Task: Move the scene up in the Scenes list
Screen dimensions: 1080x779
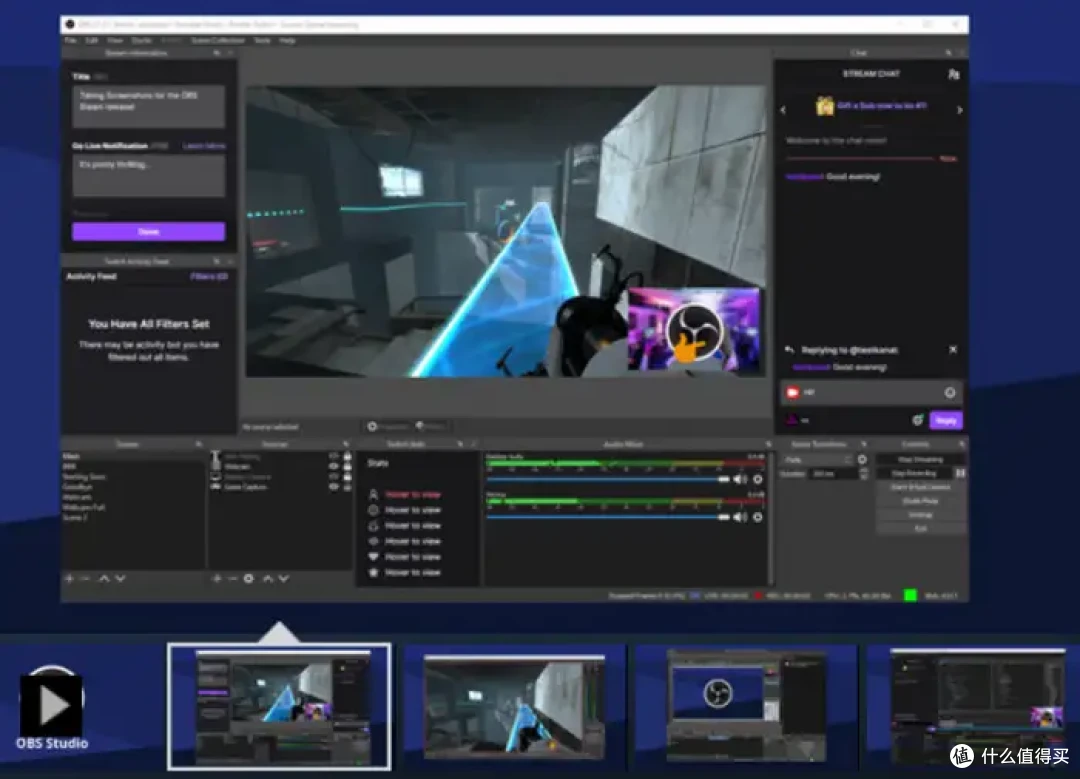Action: (x=104, y=579)
